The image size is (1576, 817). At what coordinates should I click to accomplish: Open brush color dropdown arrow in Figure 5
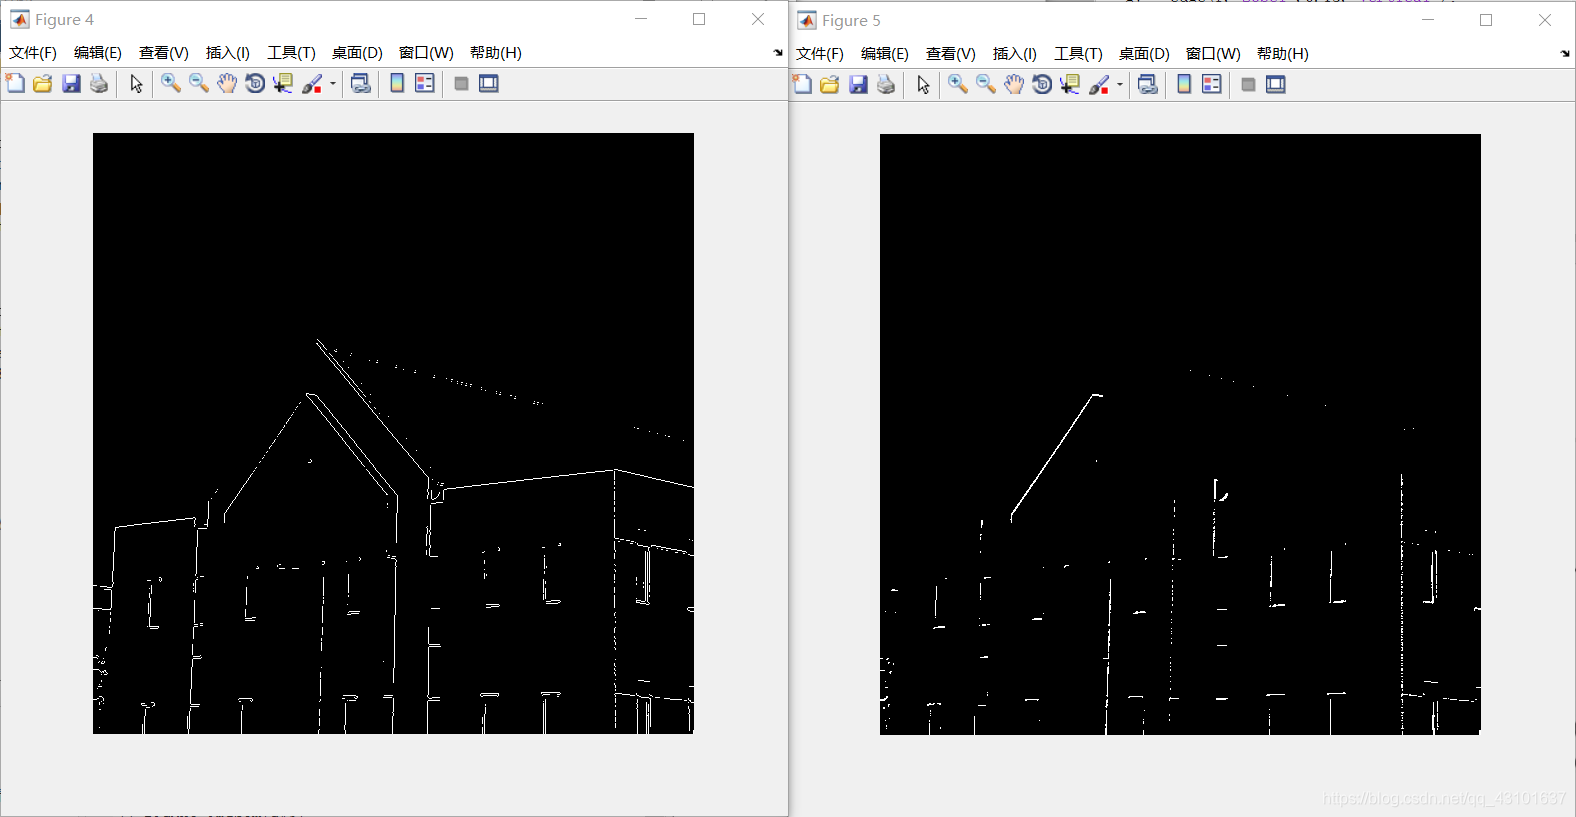1119,85
